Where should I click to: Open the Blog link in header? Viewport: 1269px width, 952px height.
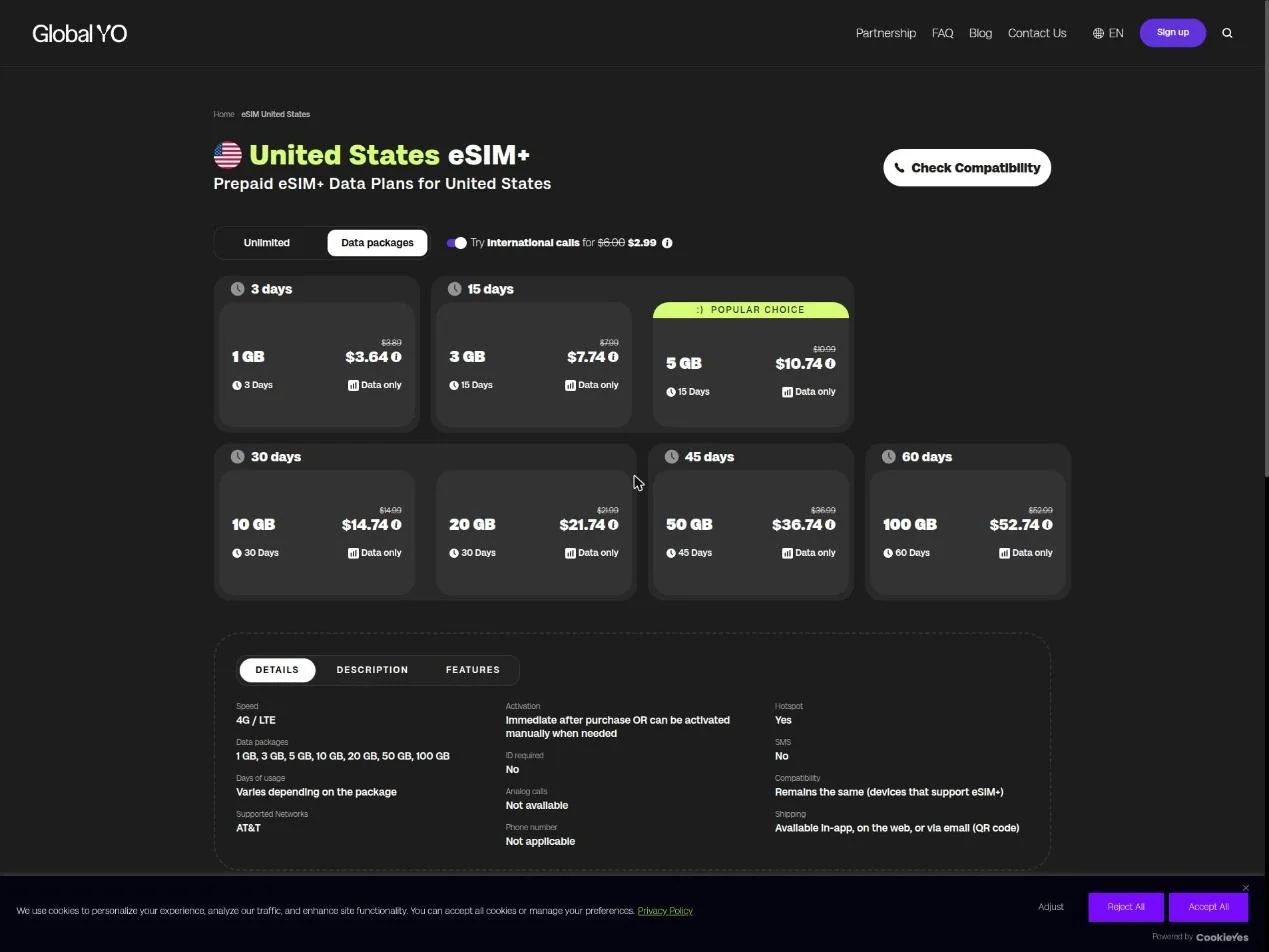[x=980, y=33]
